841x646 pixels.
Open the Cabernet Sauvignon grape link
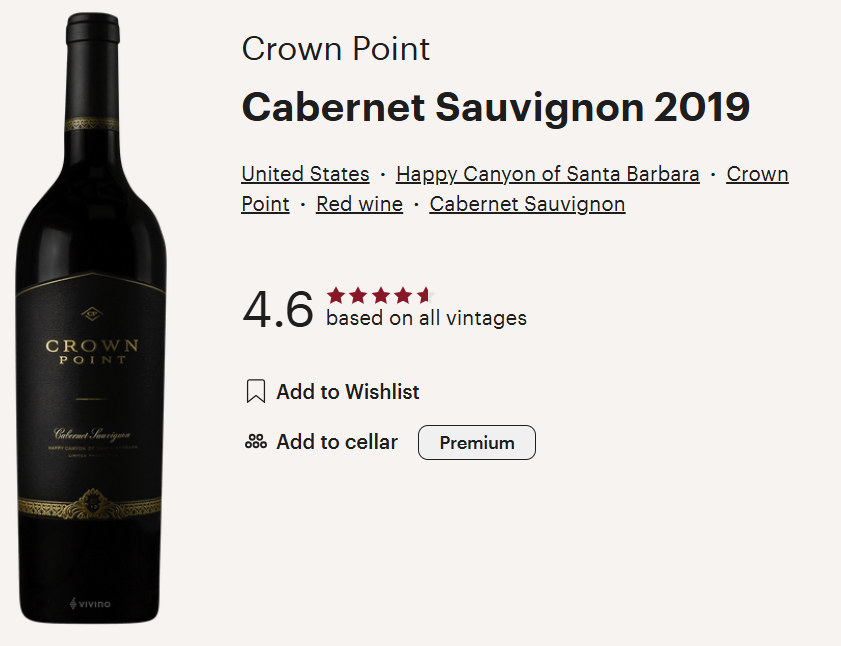[x=527, y=204]
